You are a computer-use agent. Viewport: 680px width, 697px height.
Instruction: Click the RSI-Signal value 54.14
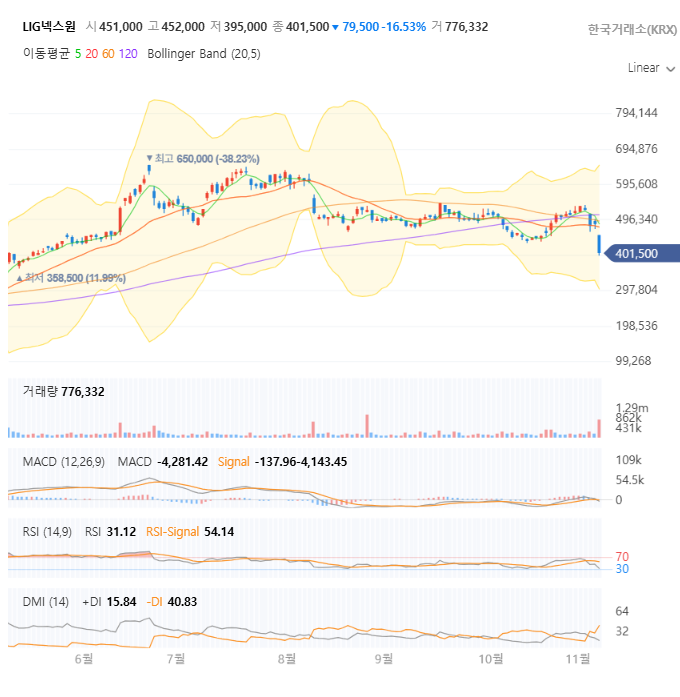[219, 532]
